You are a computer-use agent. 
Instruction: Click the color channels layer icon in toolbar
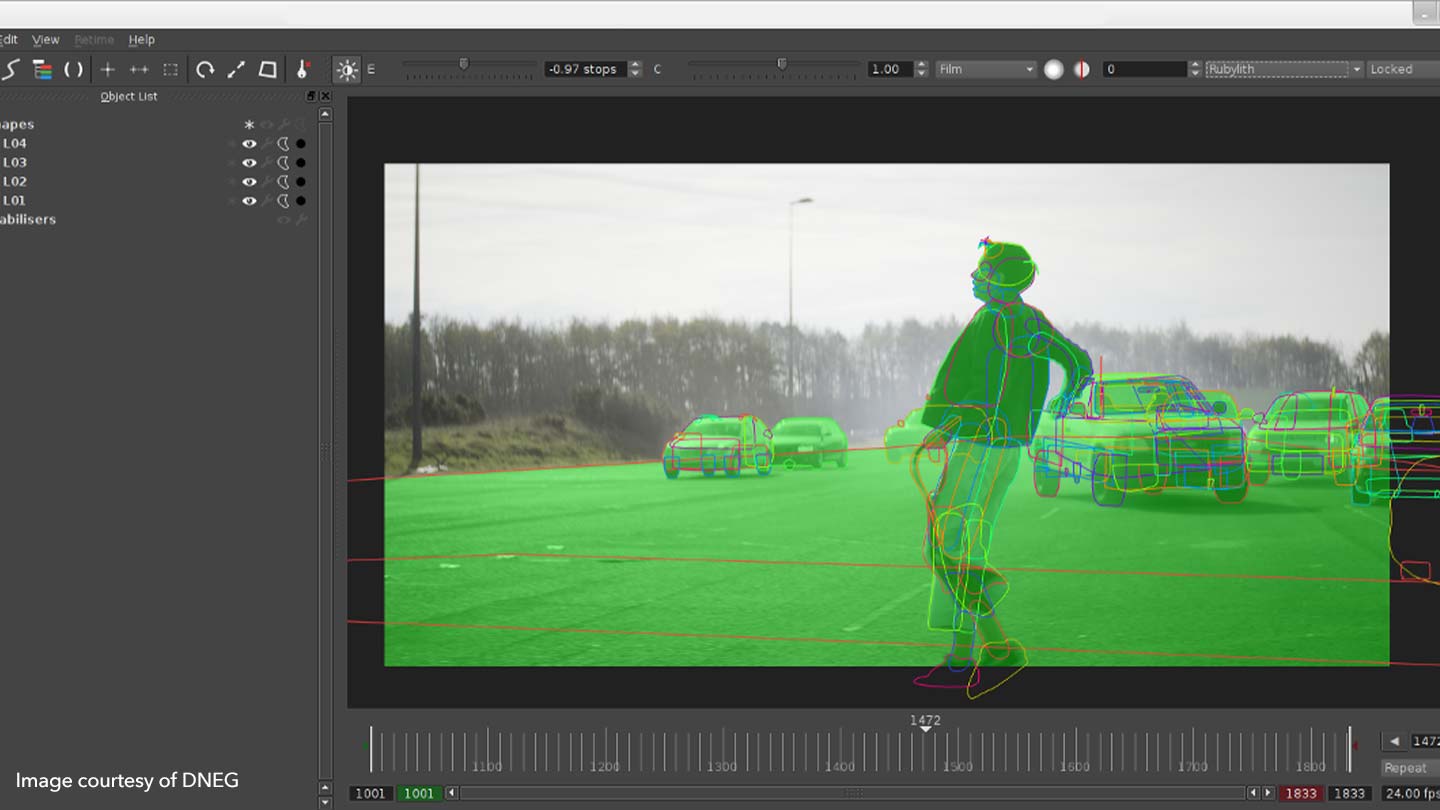(x=41, y=69)
